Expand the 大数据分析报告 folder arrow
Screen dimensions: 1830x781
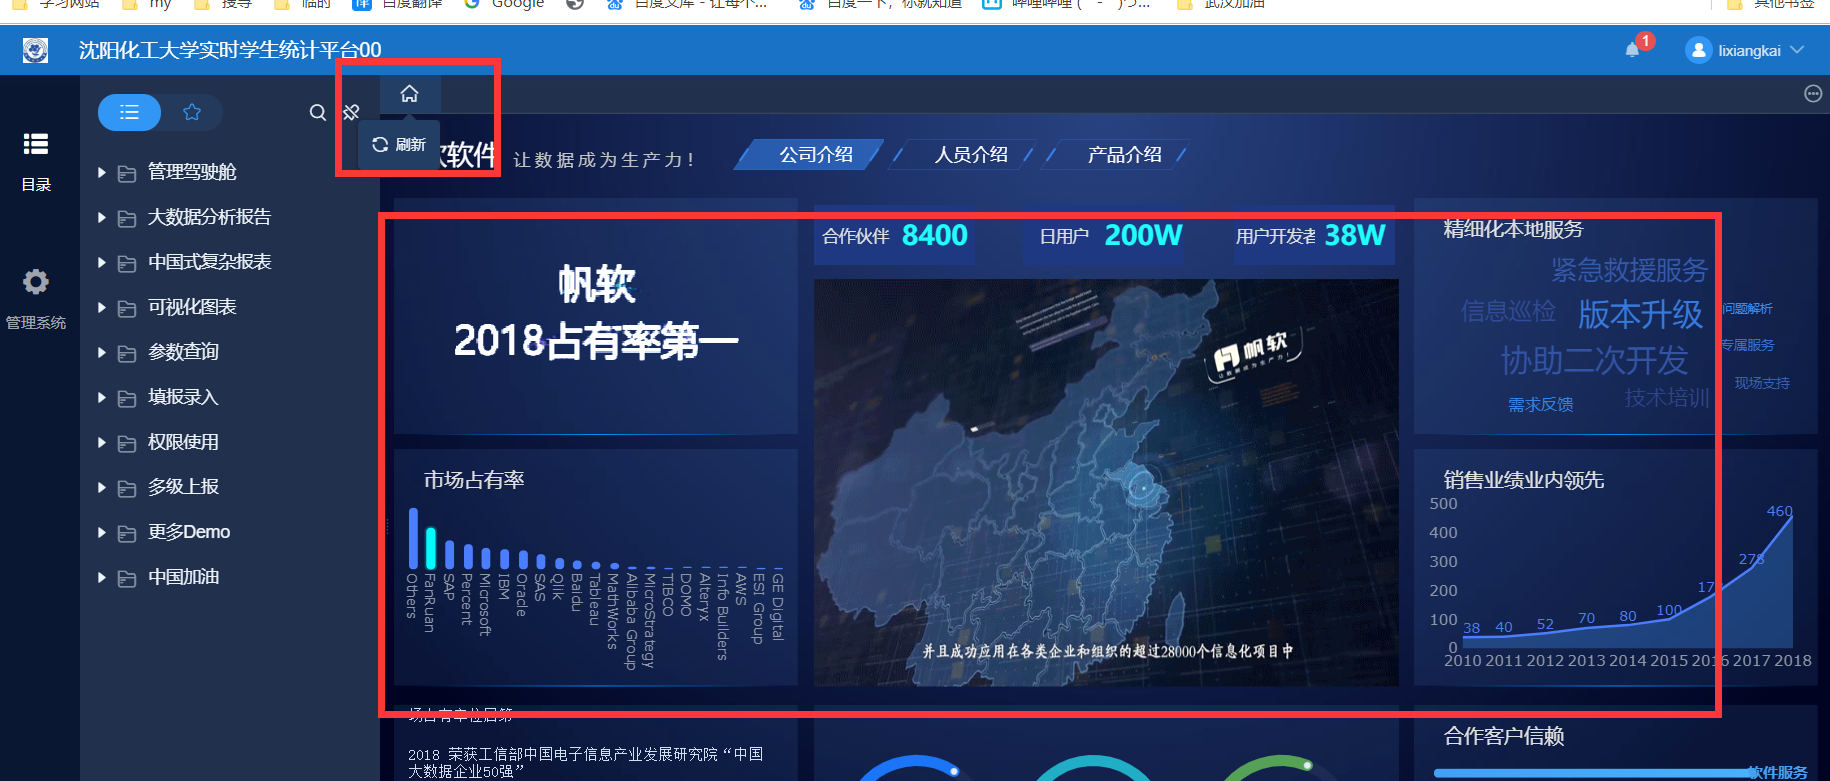[102, 217]
